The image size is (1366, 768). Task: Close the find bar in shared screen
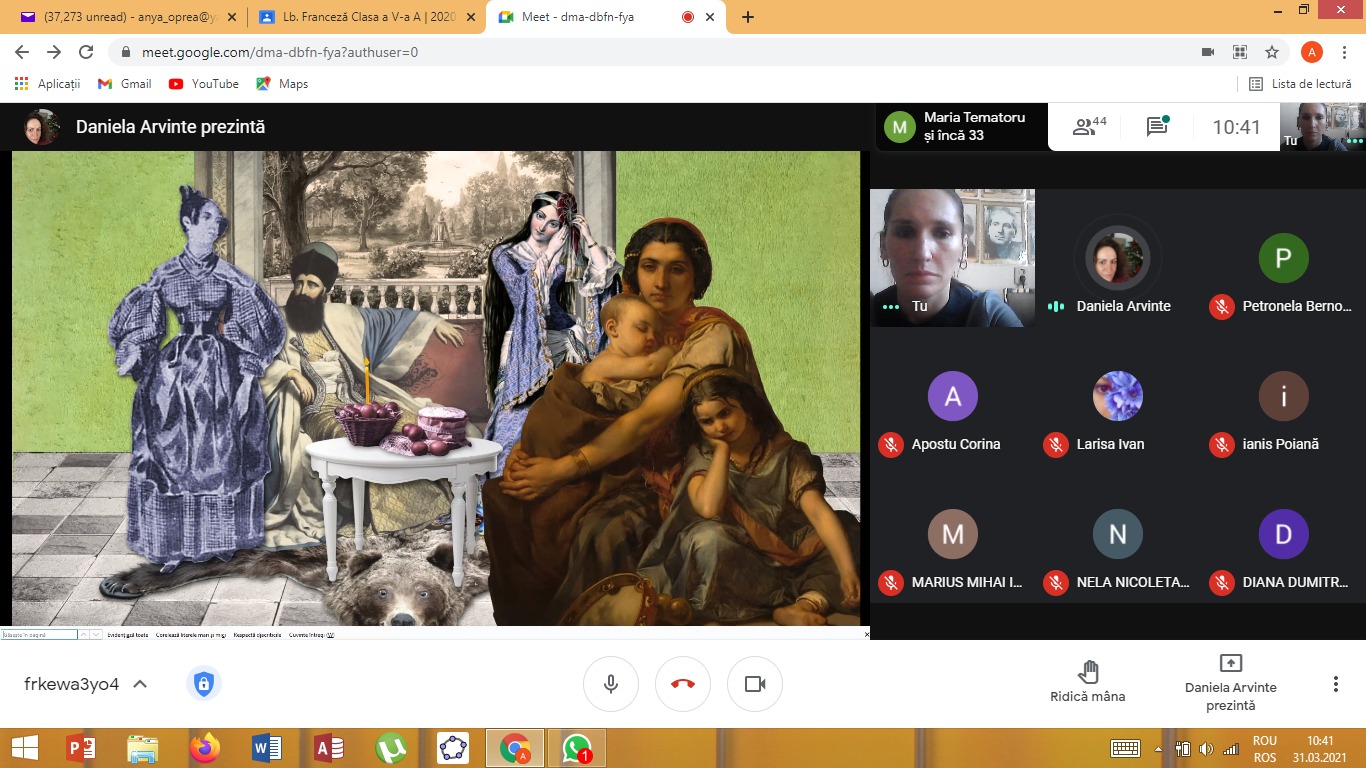[866, 634]
